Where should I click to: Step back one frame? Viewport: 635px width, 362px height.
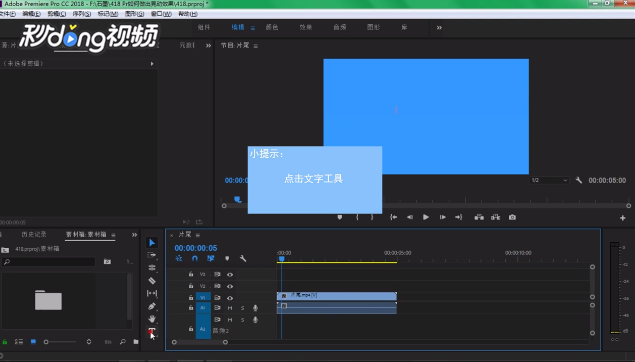point(410,217)
